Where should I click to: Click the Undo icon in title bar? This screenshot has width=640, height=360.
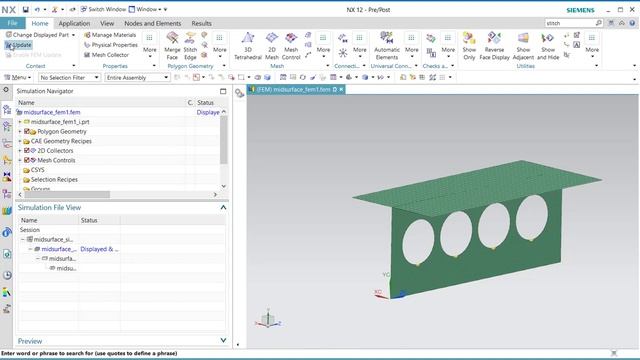(37, 9)
